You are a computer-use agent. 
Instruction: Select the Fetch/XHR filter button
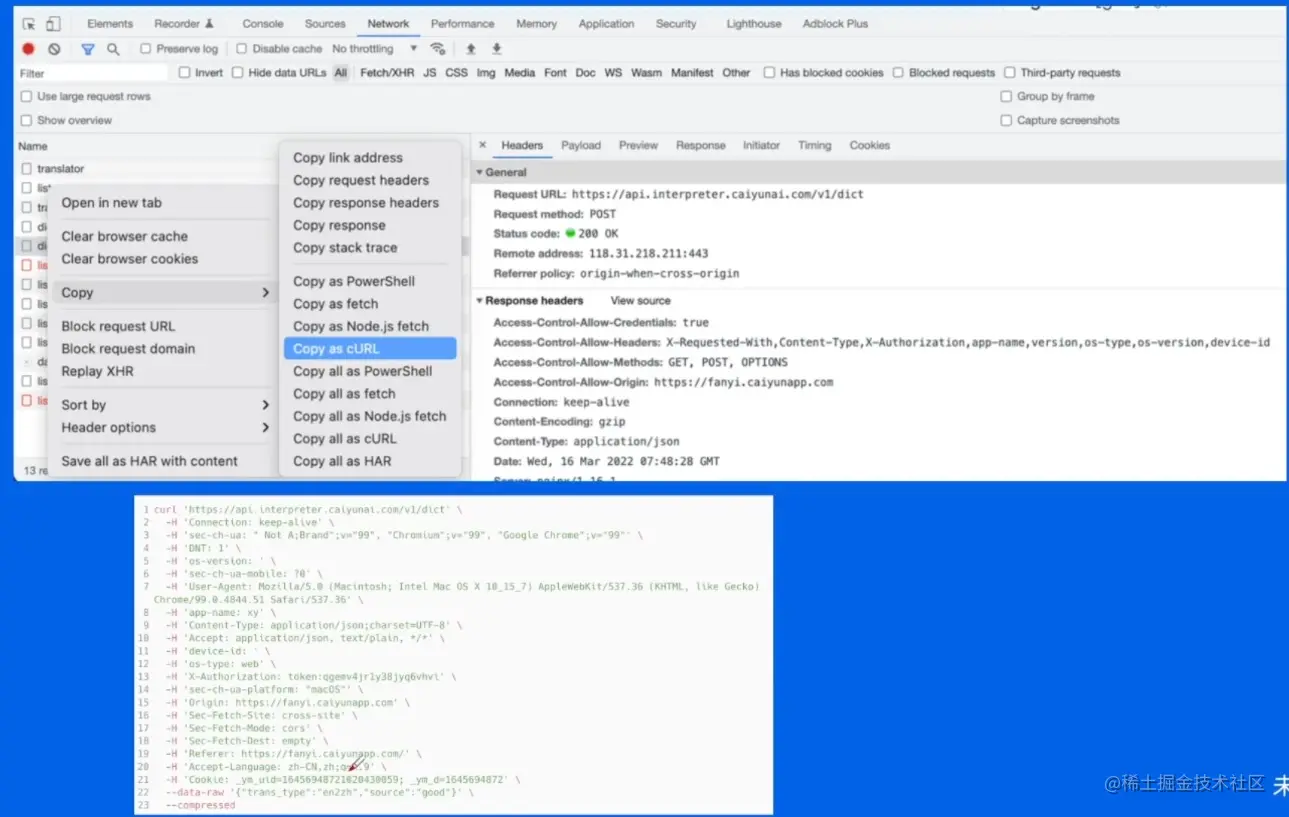pos(387,73)
